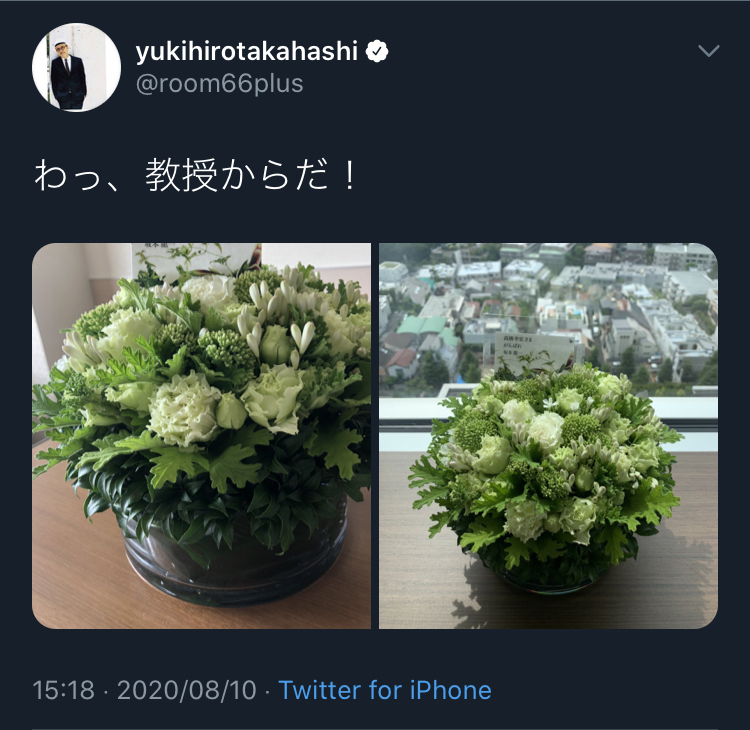750x730 pixels.
Task: Expand the tweet options chevron
Action: (708, 51)
